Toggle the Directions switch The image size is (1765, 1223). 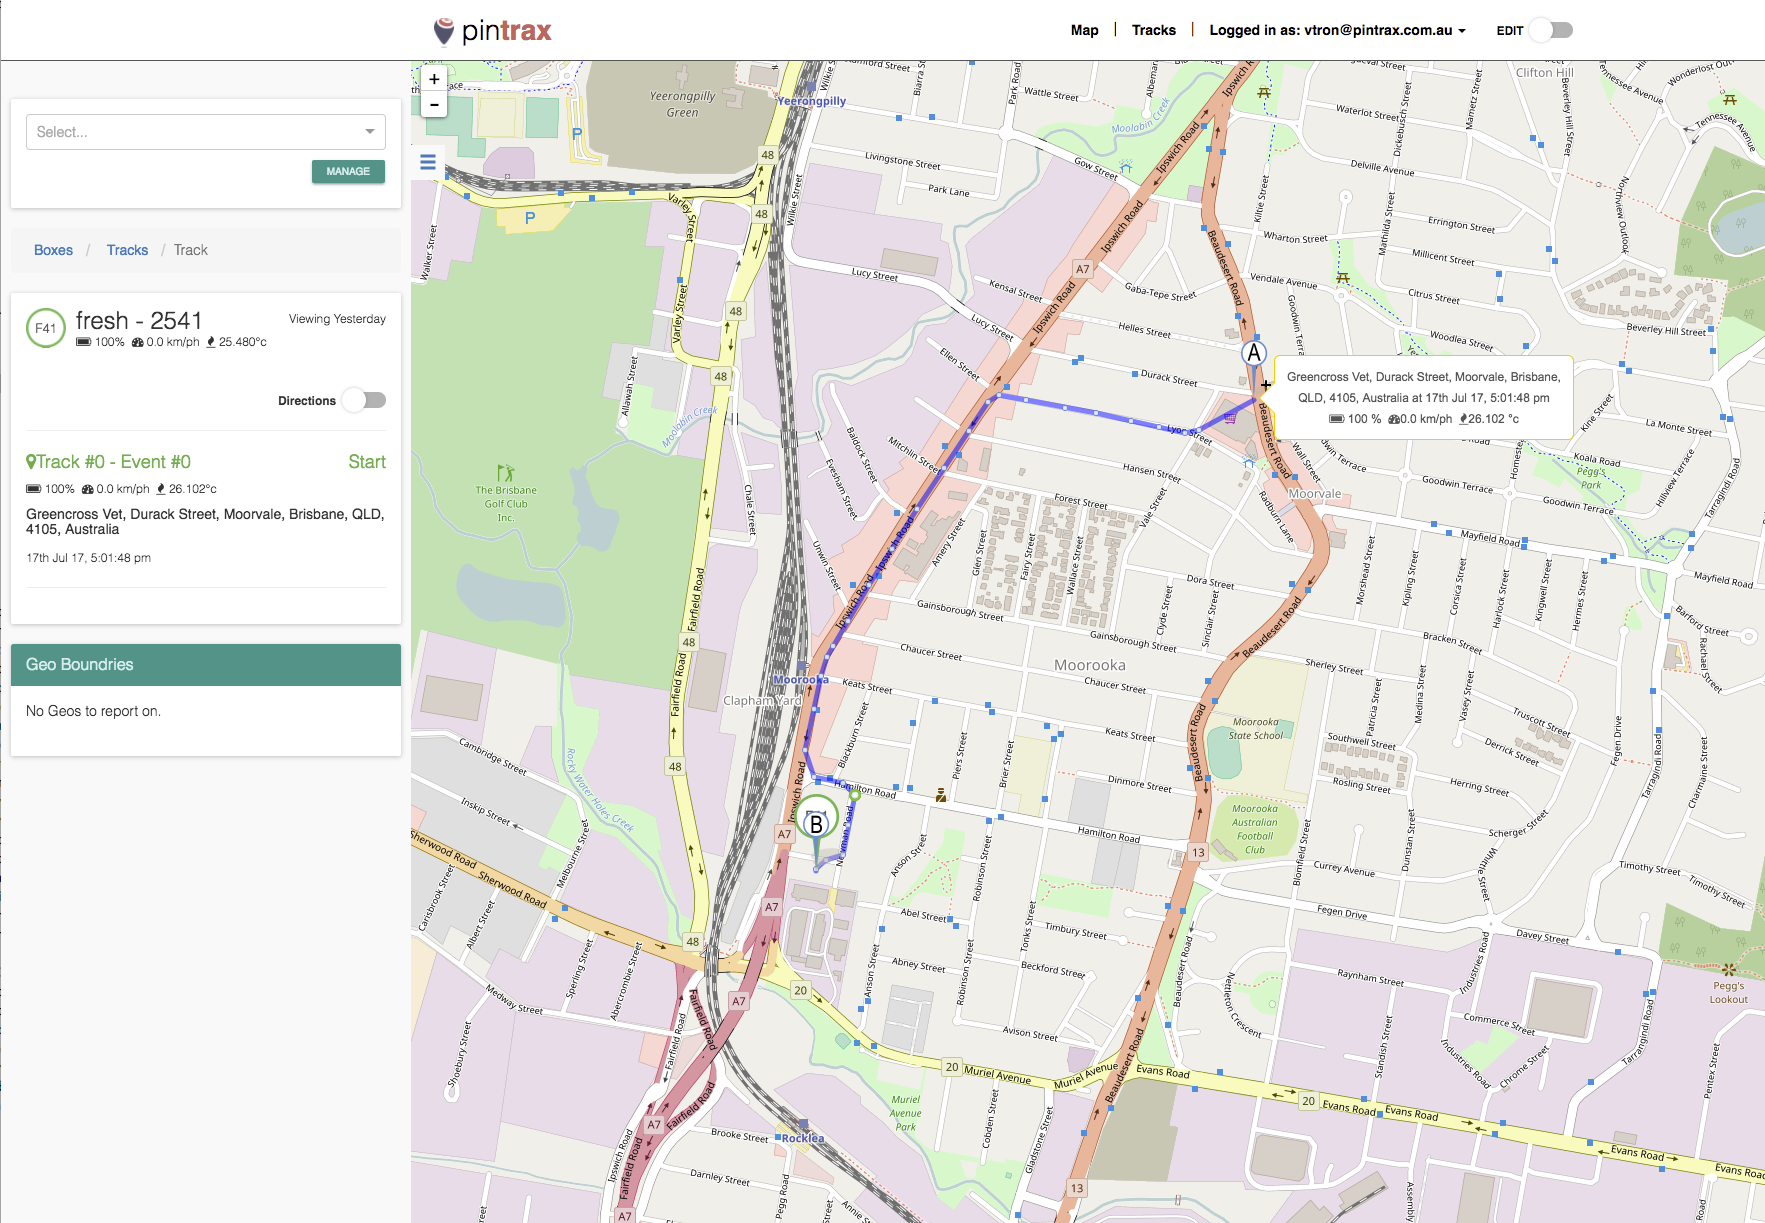364,400
